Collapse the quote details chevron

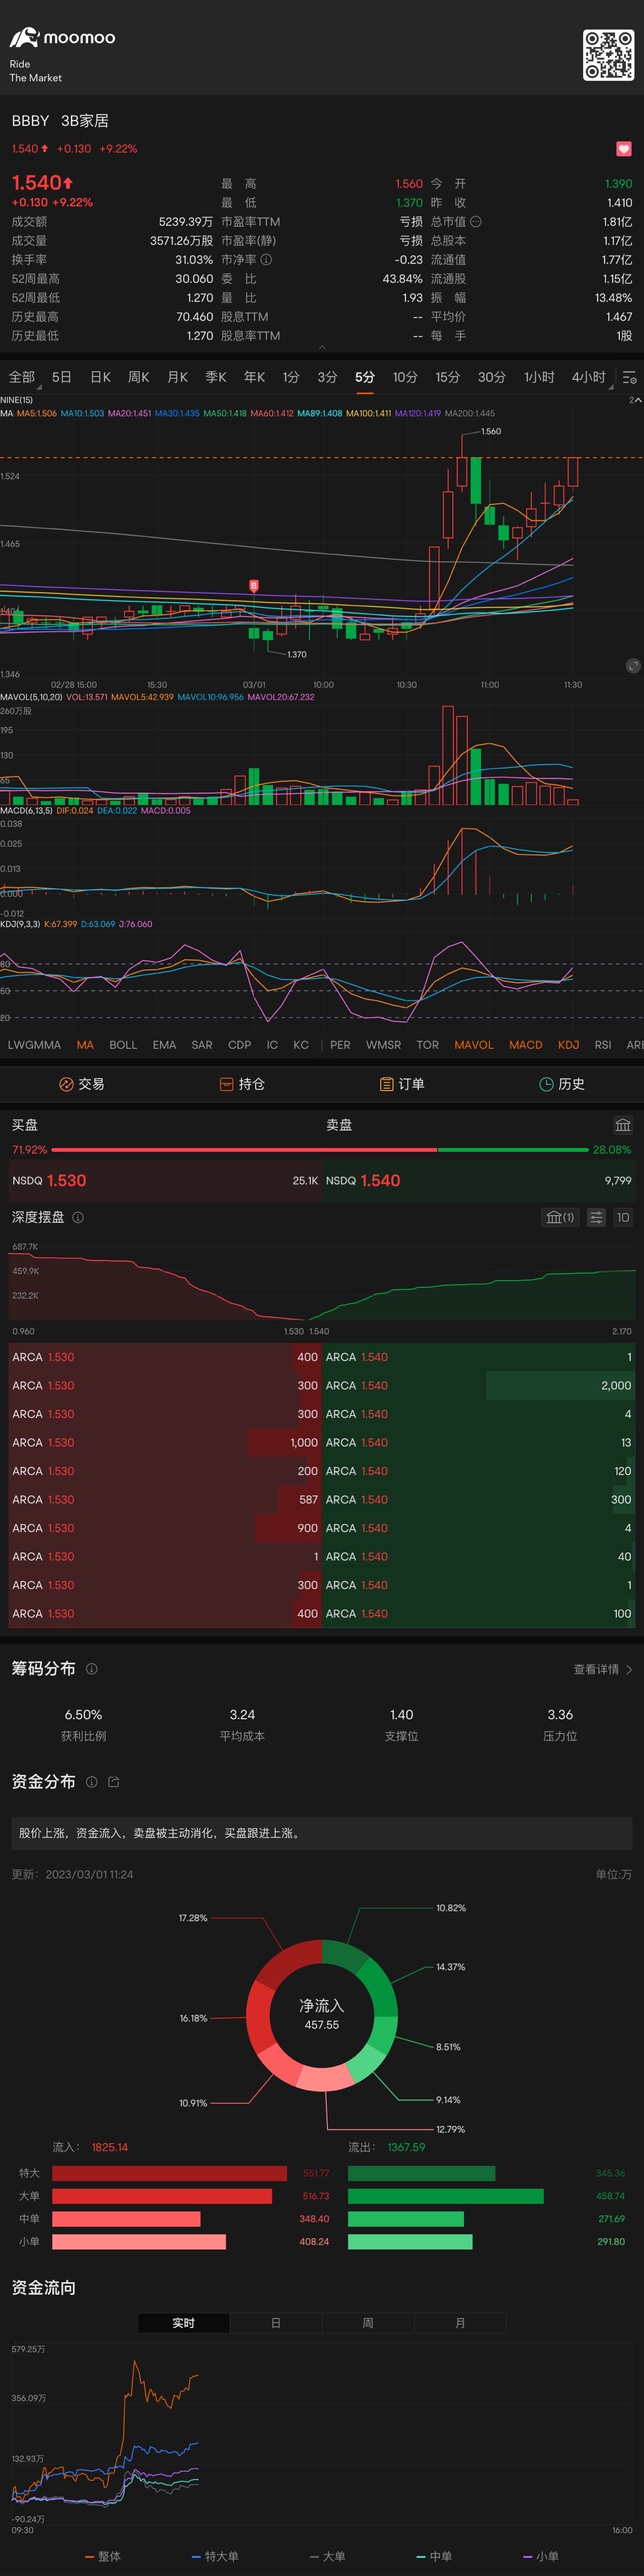[x=322, y=347]
